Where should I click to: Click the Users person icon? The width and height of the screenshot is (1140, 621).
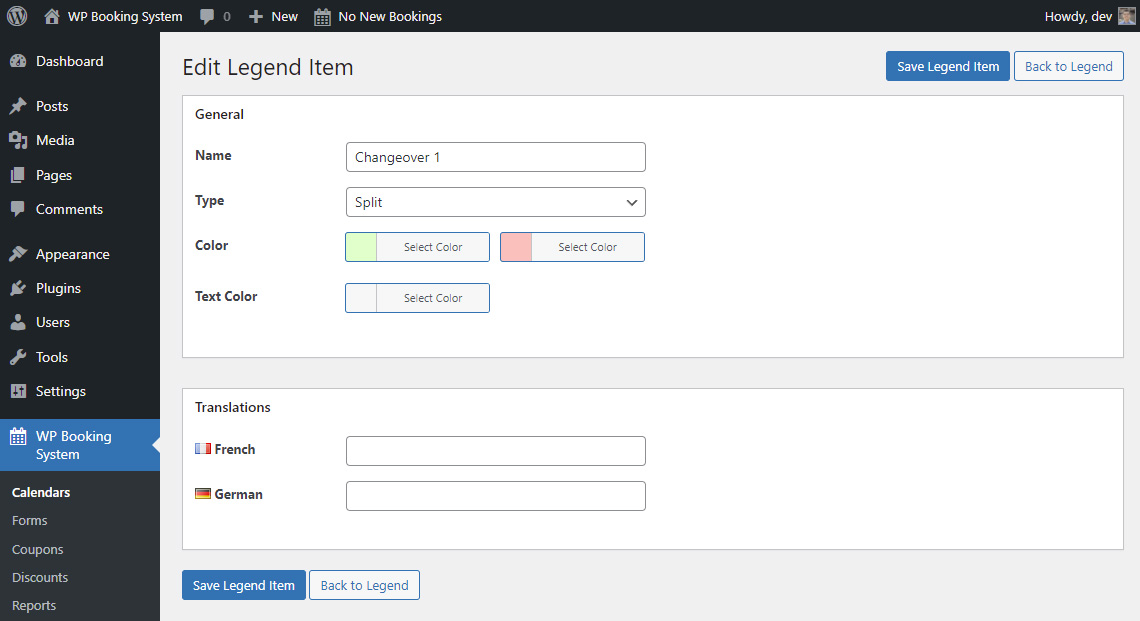[x=18, y=322]
